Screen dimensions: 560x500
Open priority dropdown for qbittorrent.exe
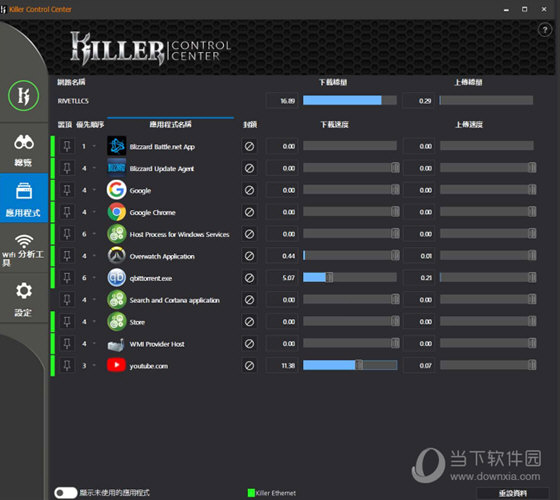pos(94,278)
